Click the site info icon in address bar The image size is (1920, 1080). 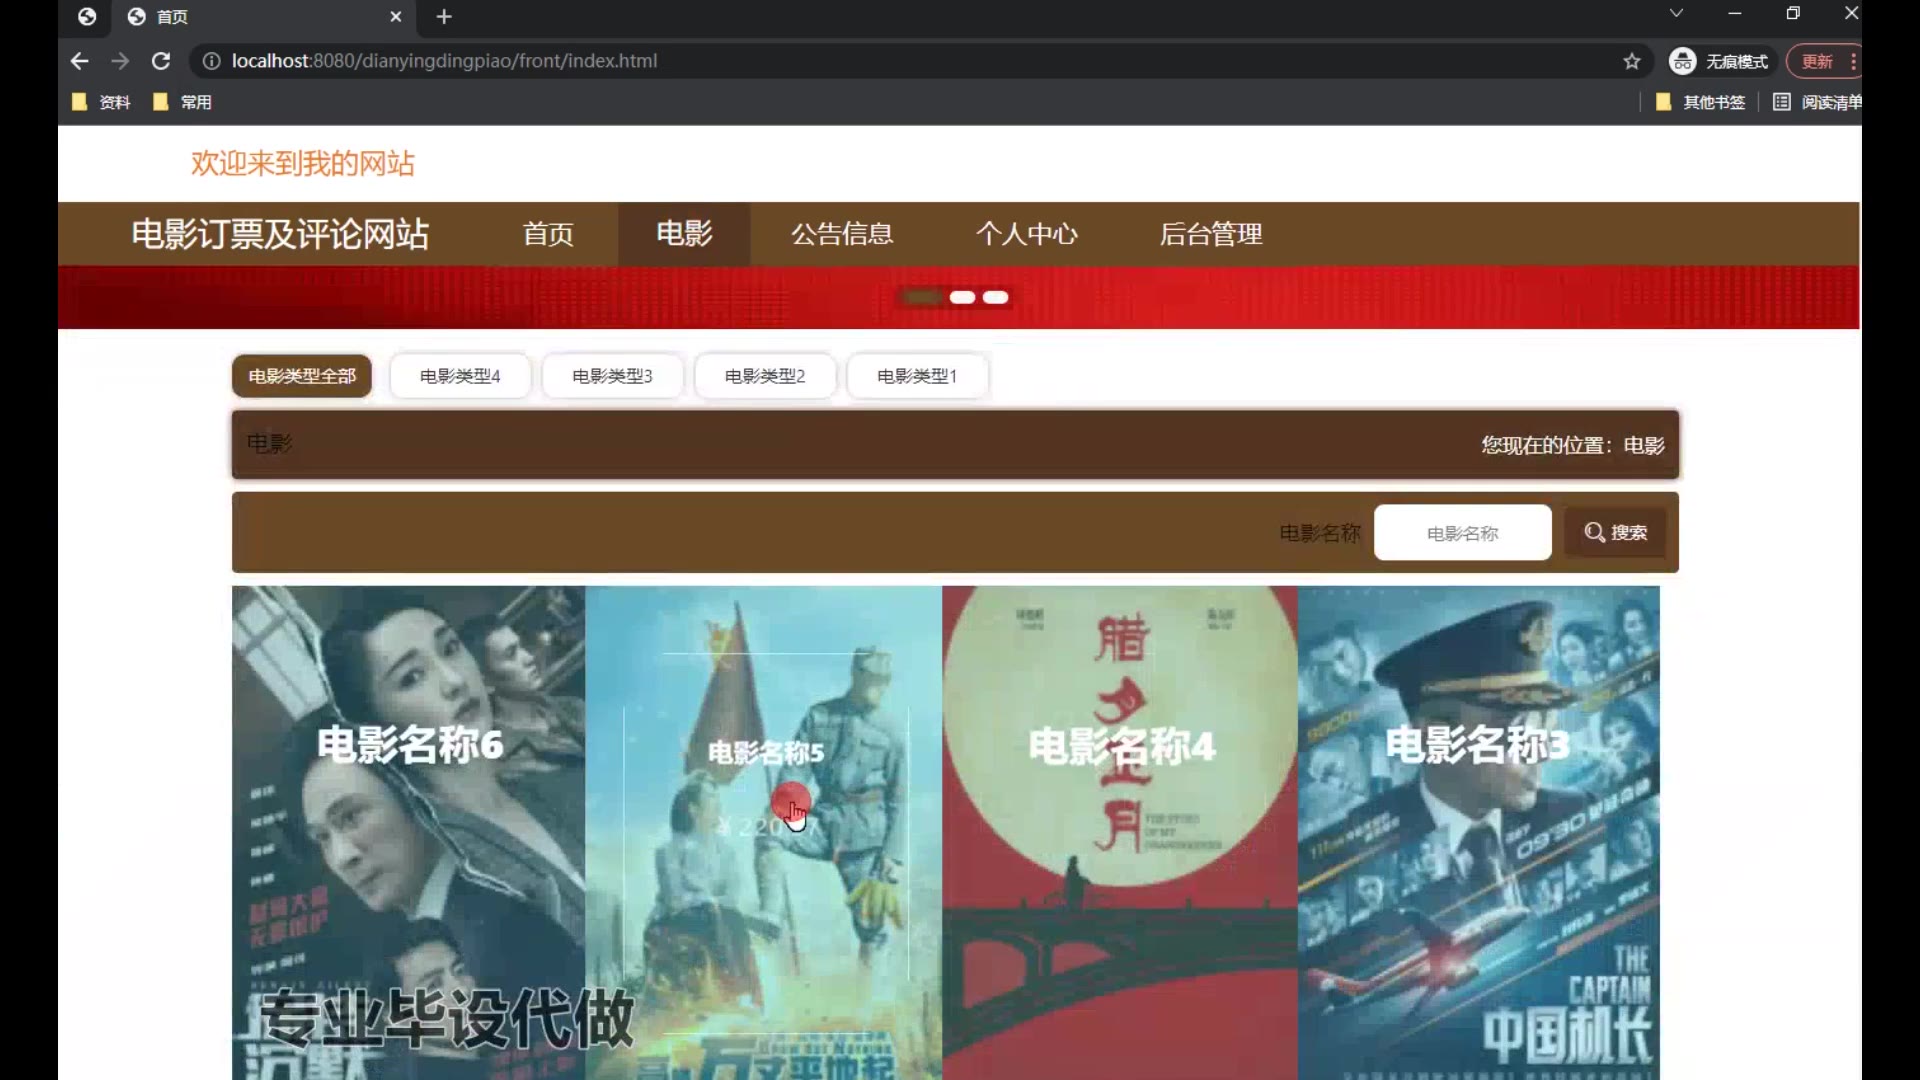point(211,61)
